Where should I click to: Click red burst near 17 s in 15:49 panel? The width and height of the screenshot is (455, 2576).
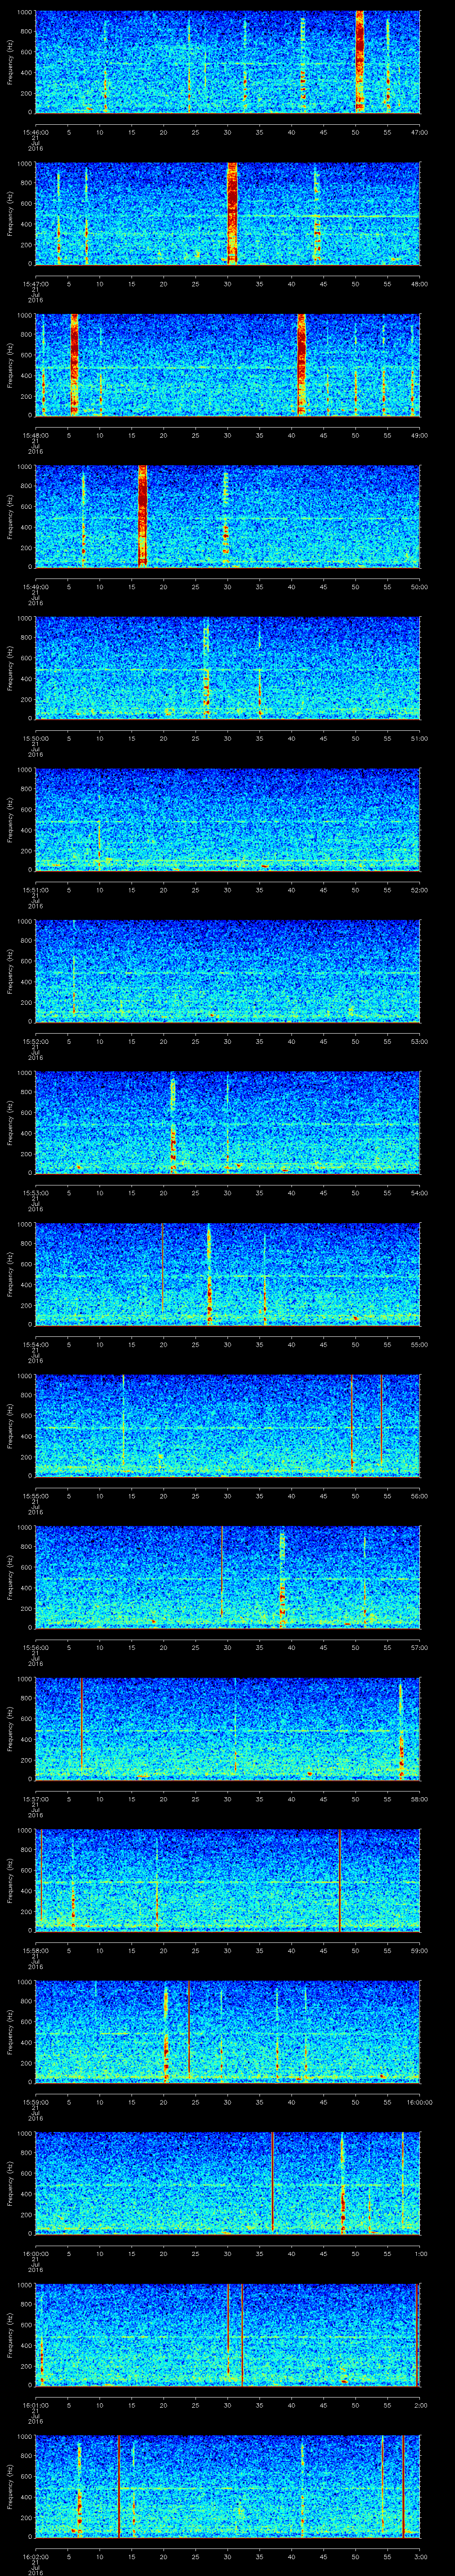[x=143, y=517]
